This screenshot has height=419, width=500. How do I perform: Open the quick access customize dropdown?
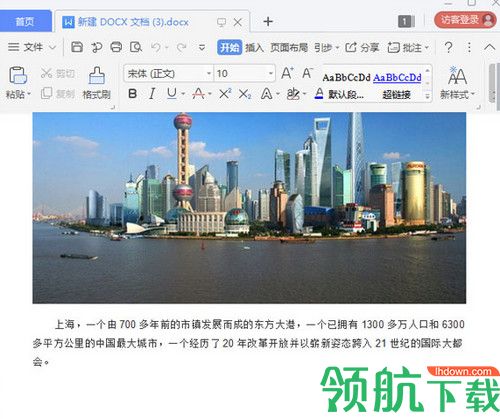tap(202, 47)
